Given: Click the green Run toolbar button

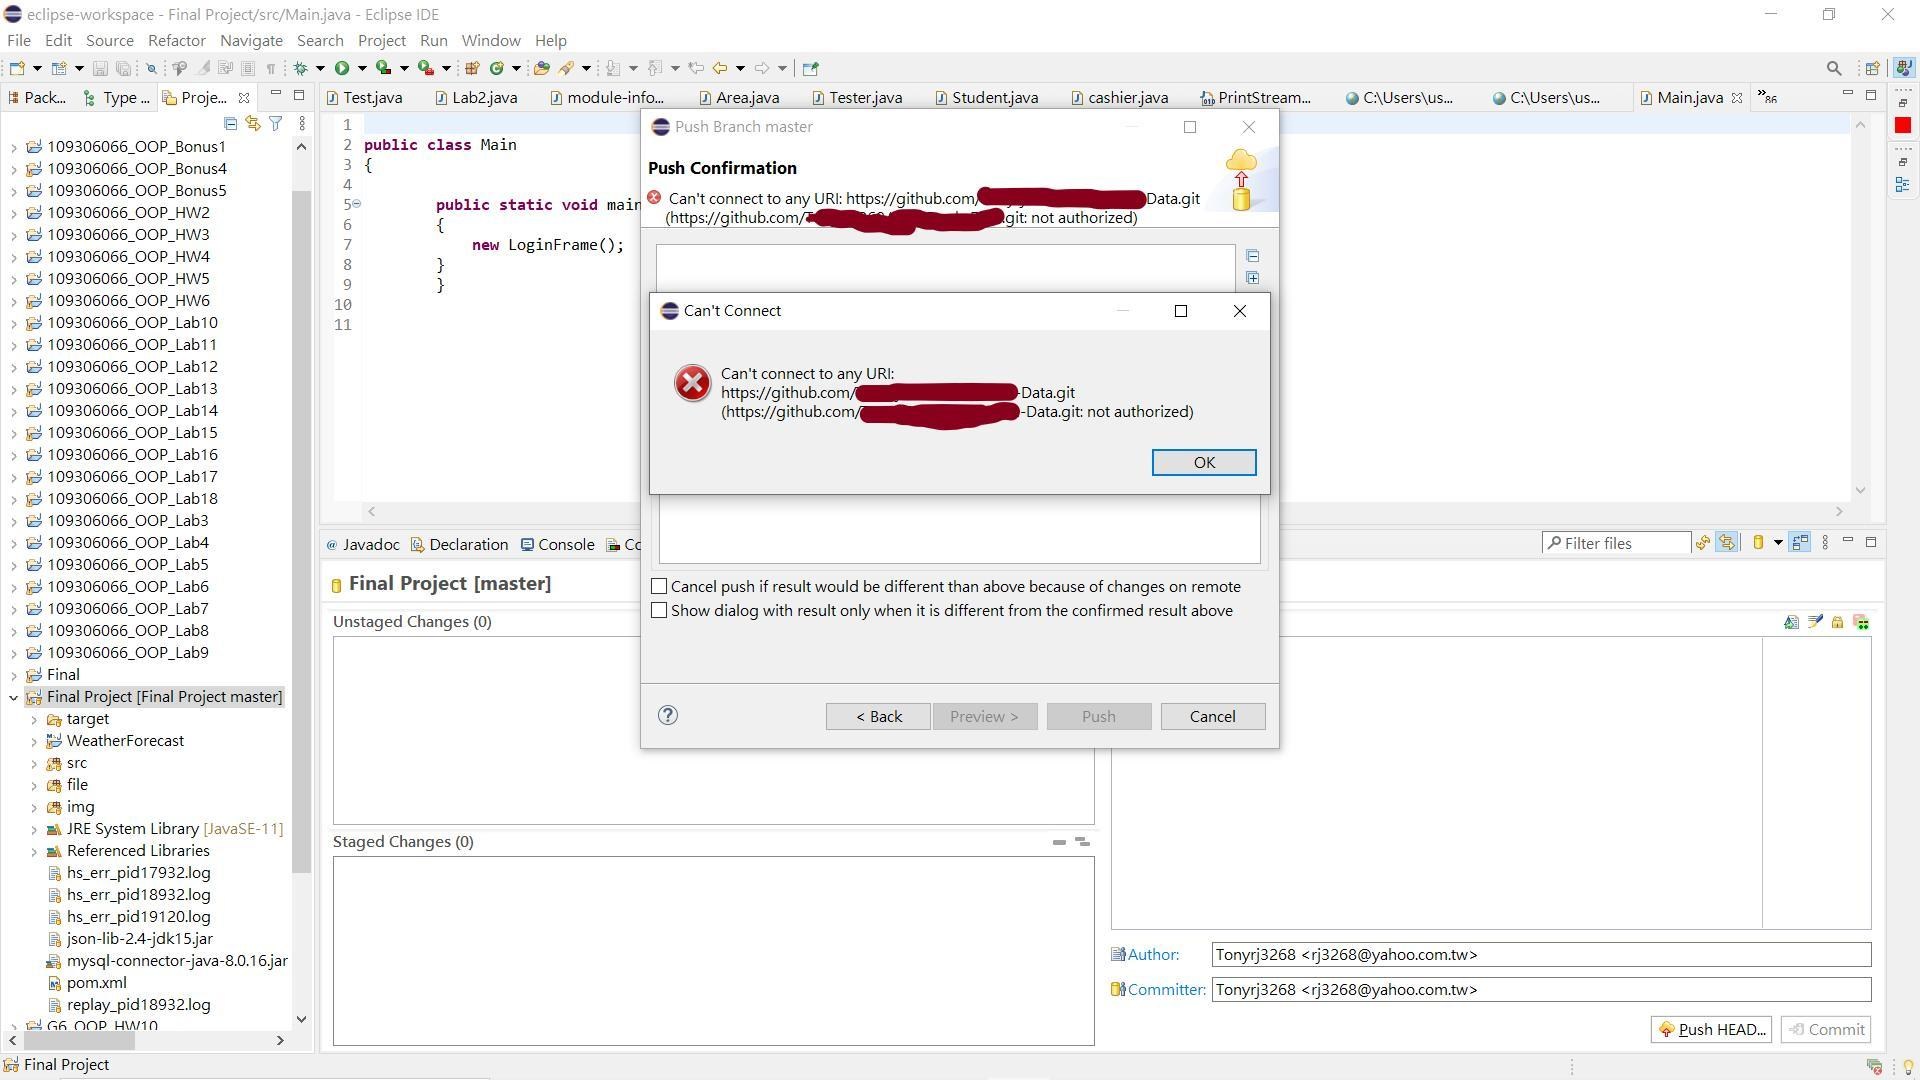Looking at the screenshot, I should click(342, 68).
